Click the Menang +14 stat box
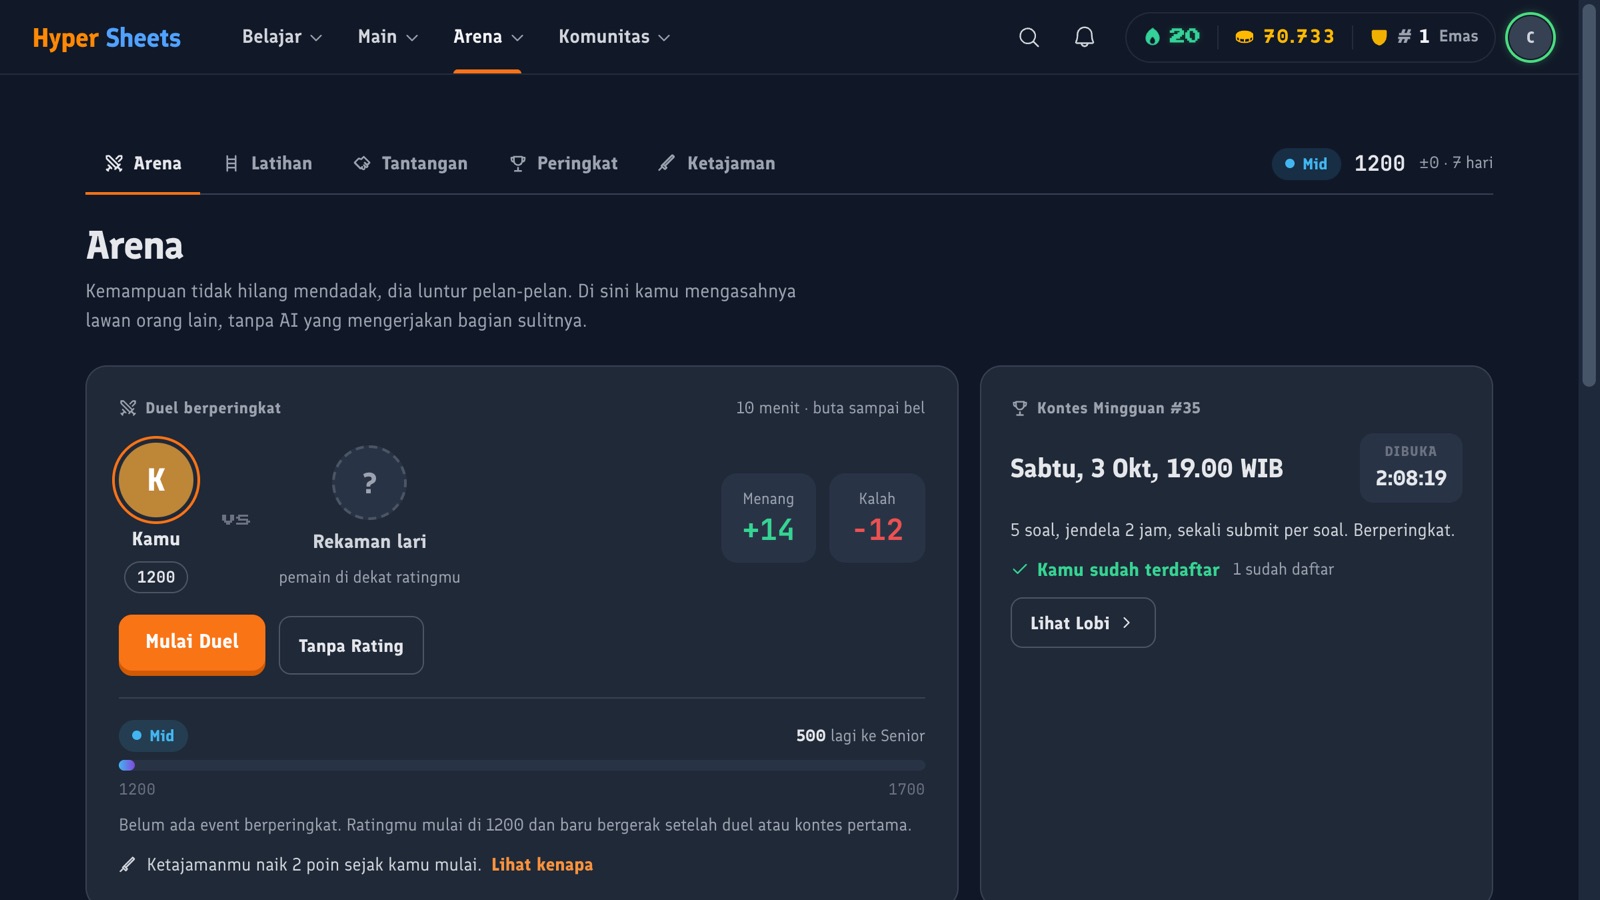 [768, 518]
